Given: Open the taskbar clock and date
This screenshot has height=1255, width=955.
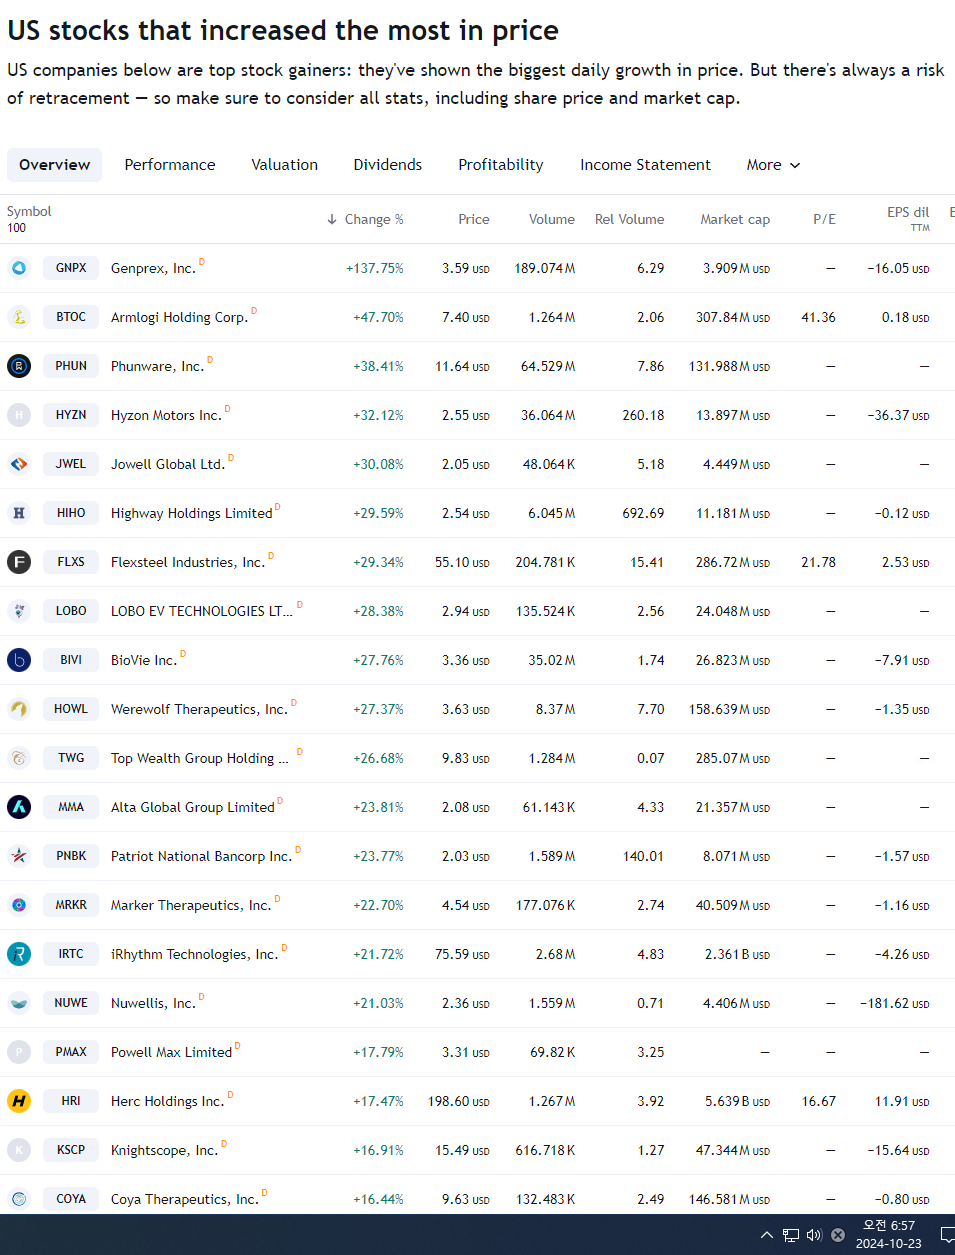Looking at the screenshot, I should pyautogui.click(x=888, y=1235).
